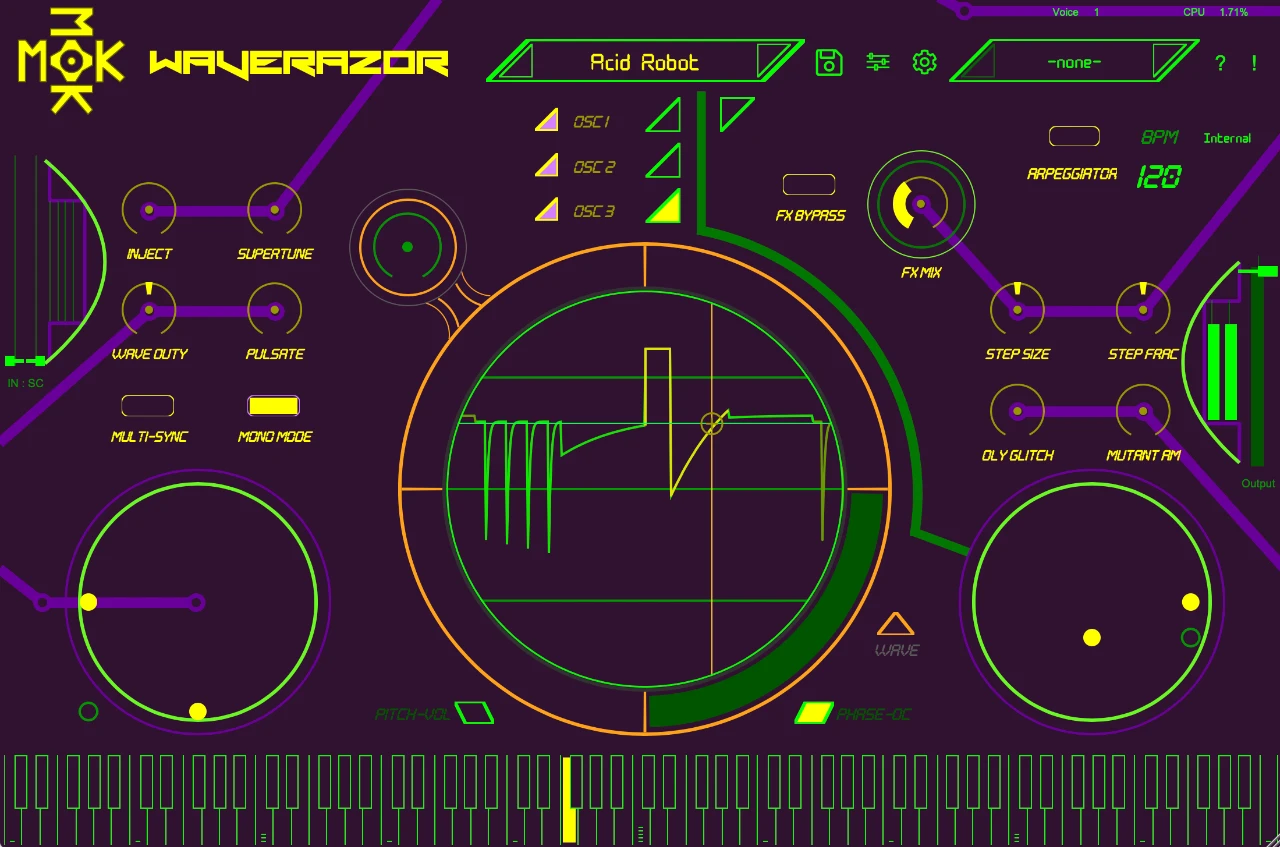Toggle the PITCH-VOL parallelogram switch
This screenshot has height=847, width=1280.
[474, 713]
